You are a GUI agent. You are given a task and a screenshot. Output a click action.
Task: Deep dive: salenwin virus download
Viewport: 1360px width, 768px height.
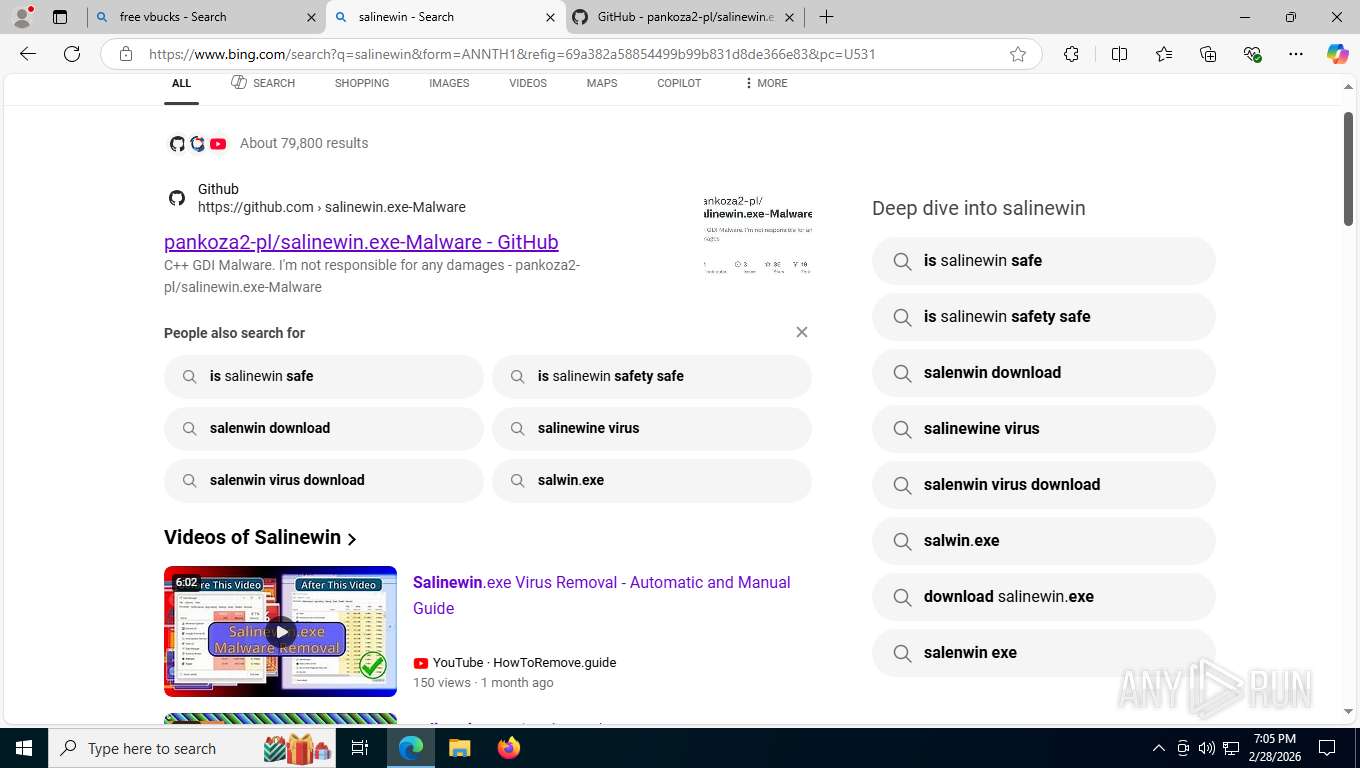point(1043,484)
